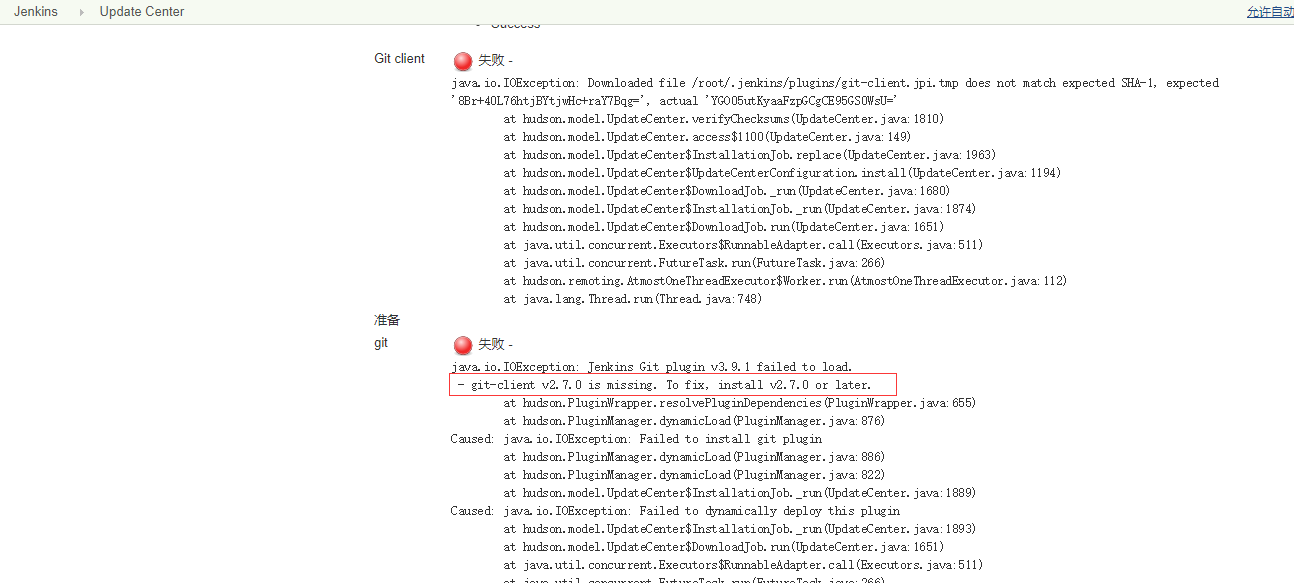Click the DownloadJob._run line 1680 trace
This screenshot has width=1294, height=583.
point(727,191)
